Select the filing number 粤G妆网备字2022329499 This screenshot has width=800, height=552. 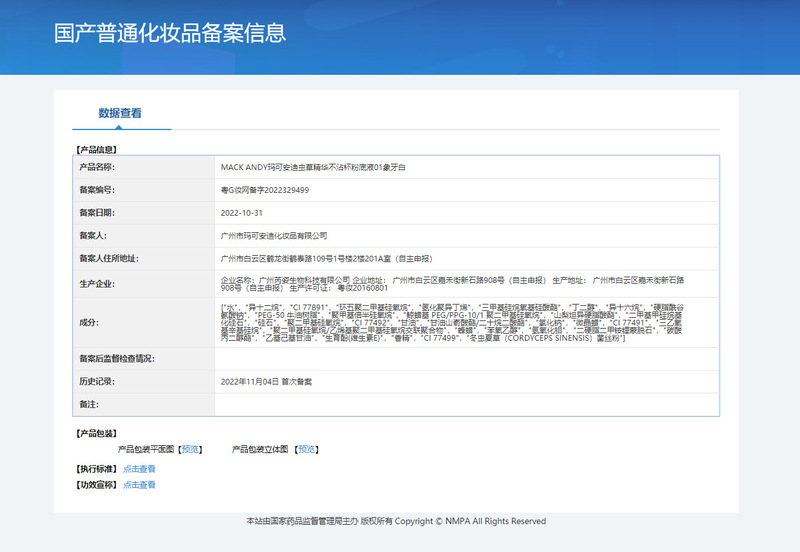coord(265,190)
